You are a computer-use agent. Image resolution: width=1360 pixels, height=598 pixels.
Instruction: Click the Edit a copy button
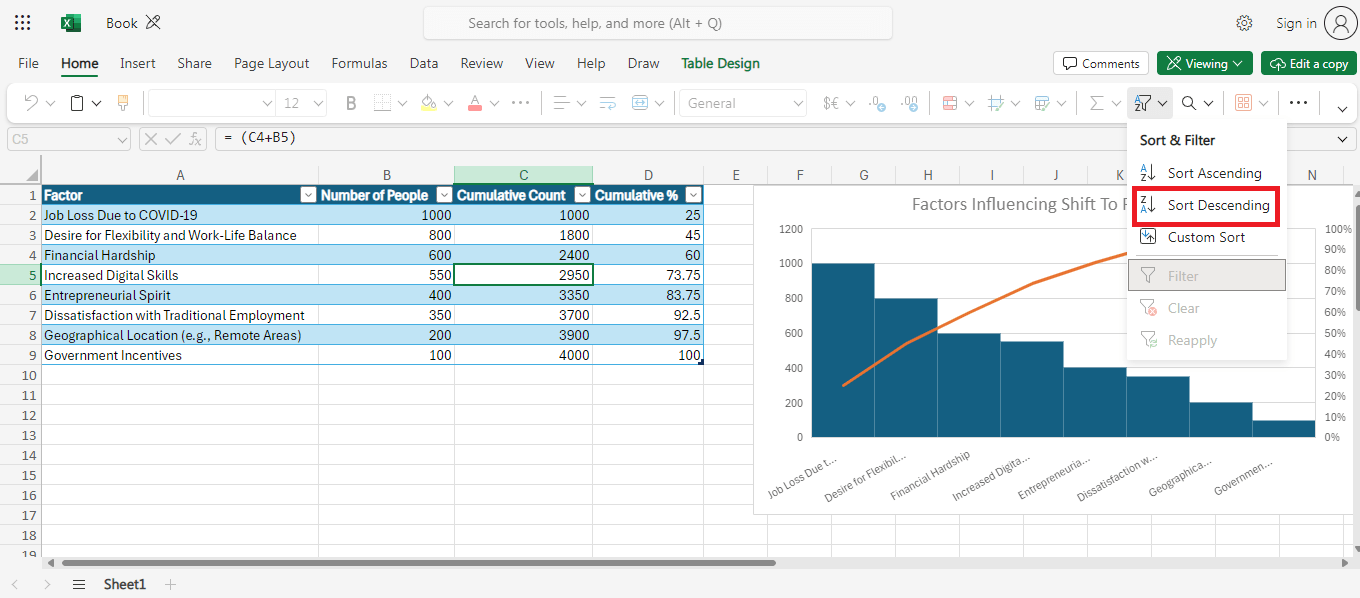click(x=1308, y=63)
